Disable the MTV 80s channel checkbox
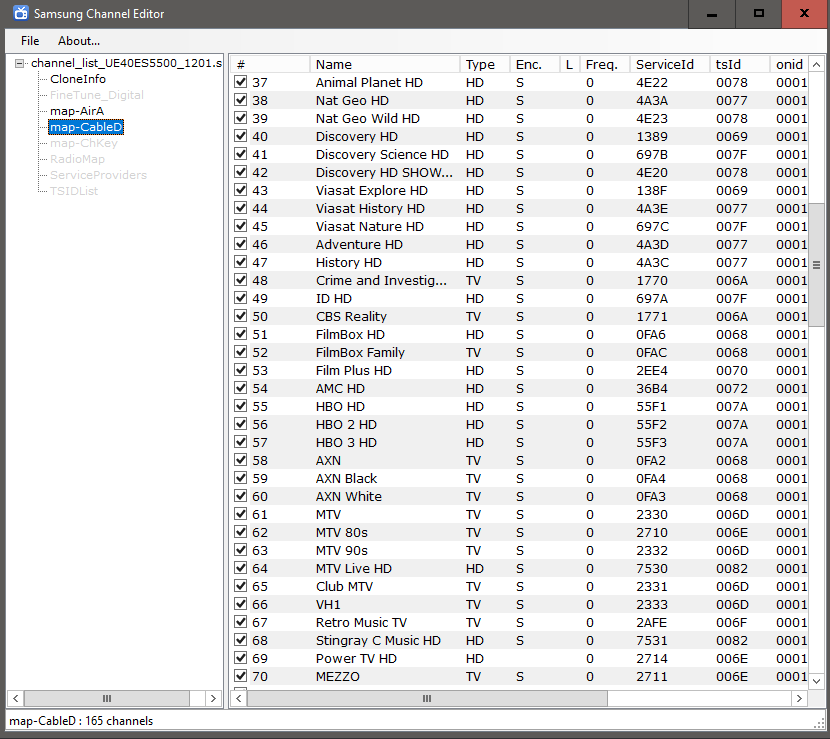Viewport: 830px width, 739px height. click(241, 533)
